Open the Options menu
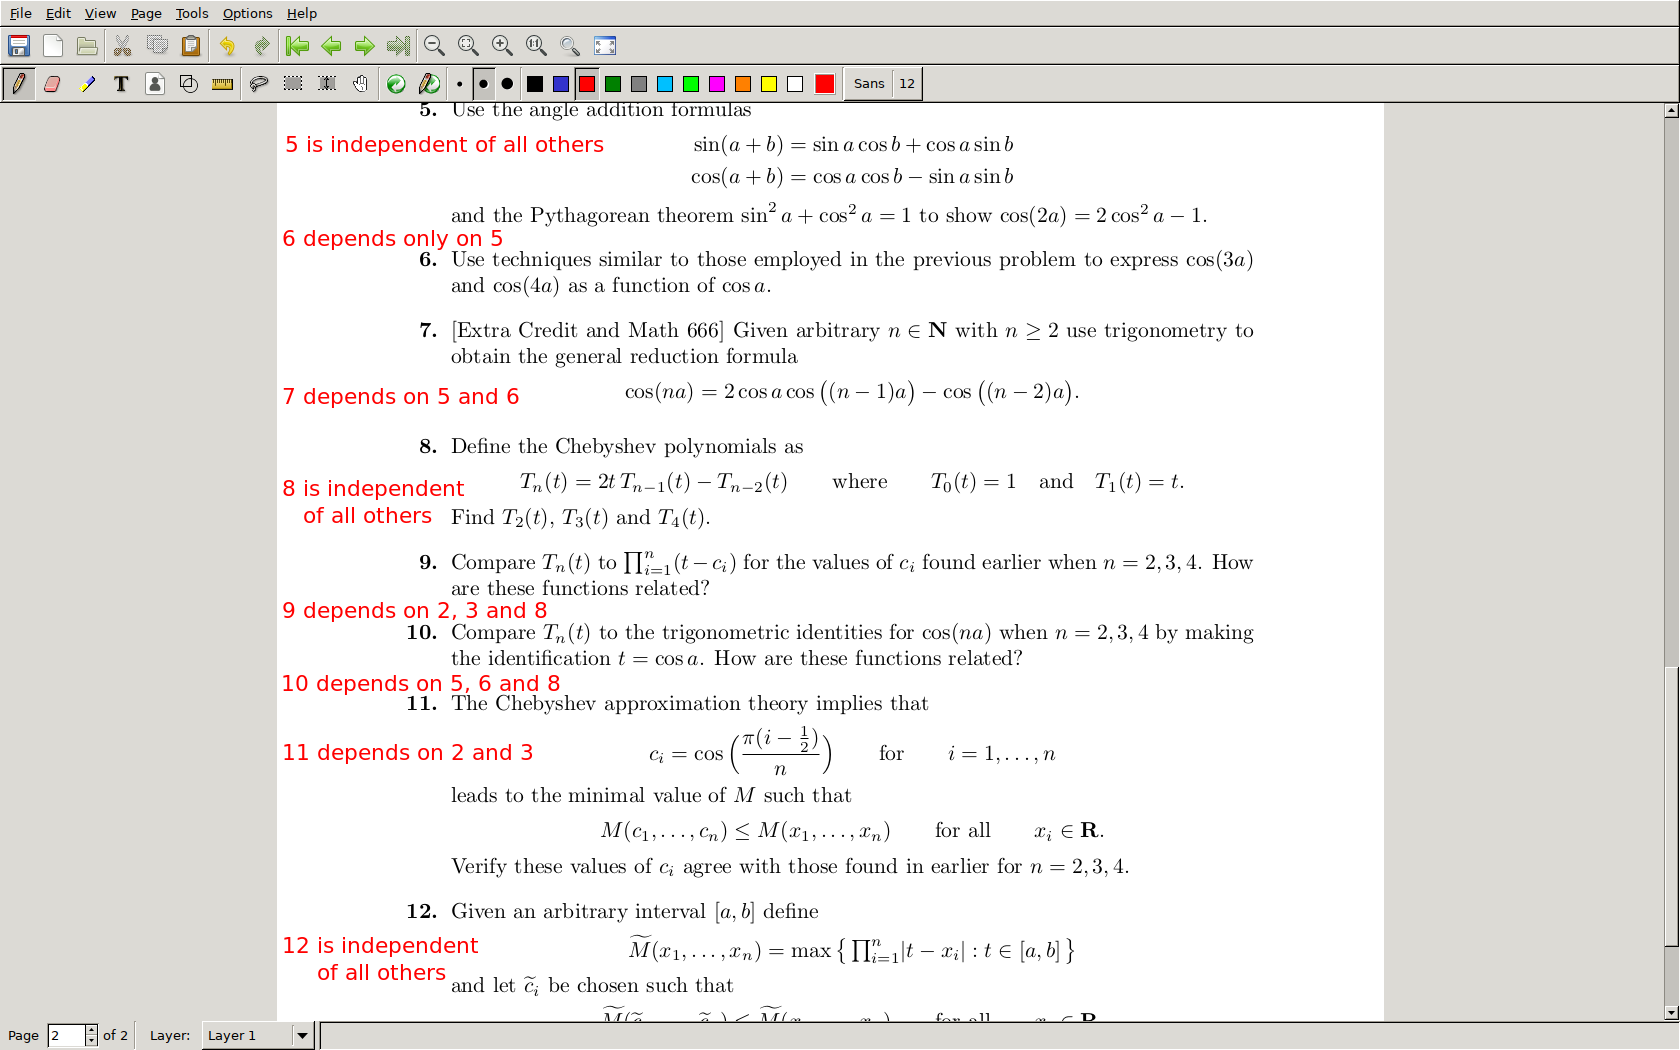 [x=247, y=13]
